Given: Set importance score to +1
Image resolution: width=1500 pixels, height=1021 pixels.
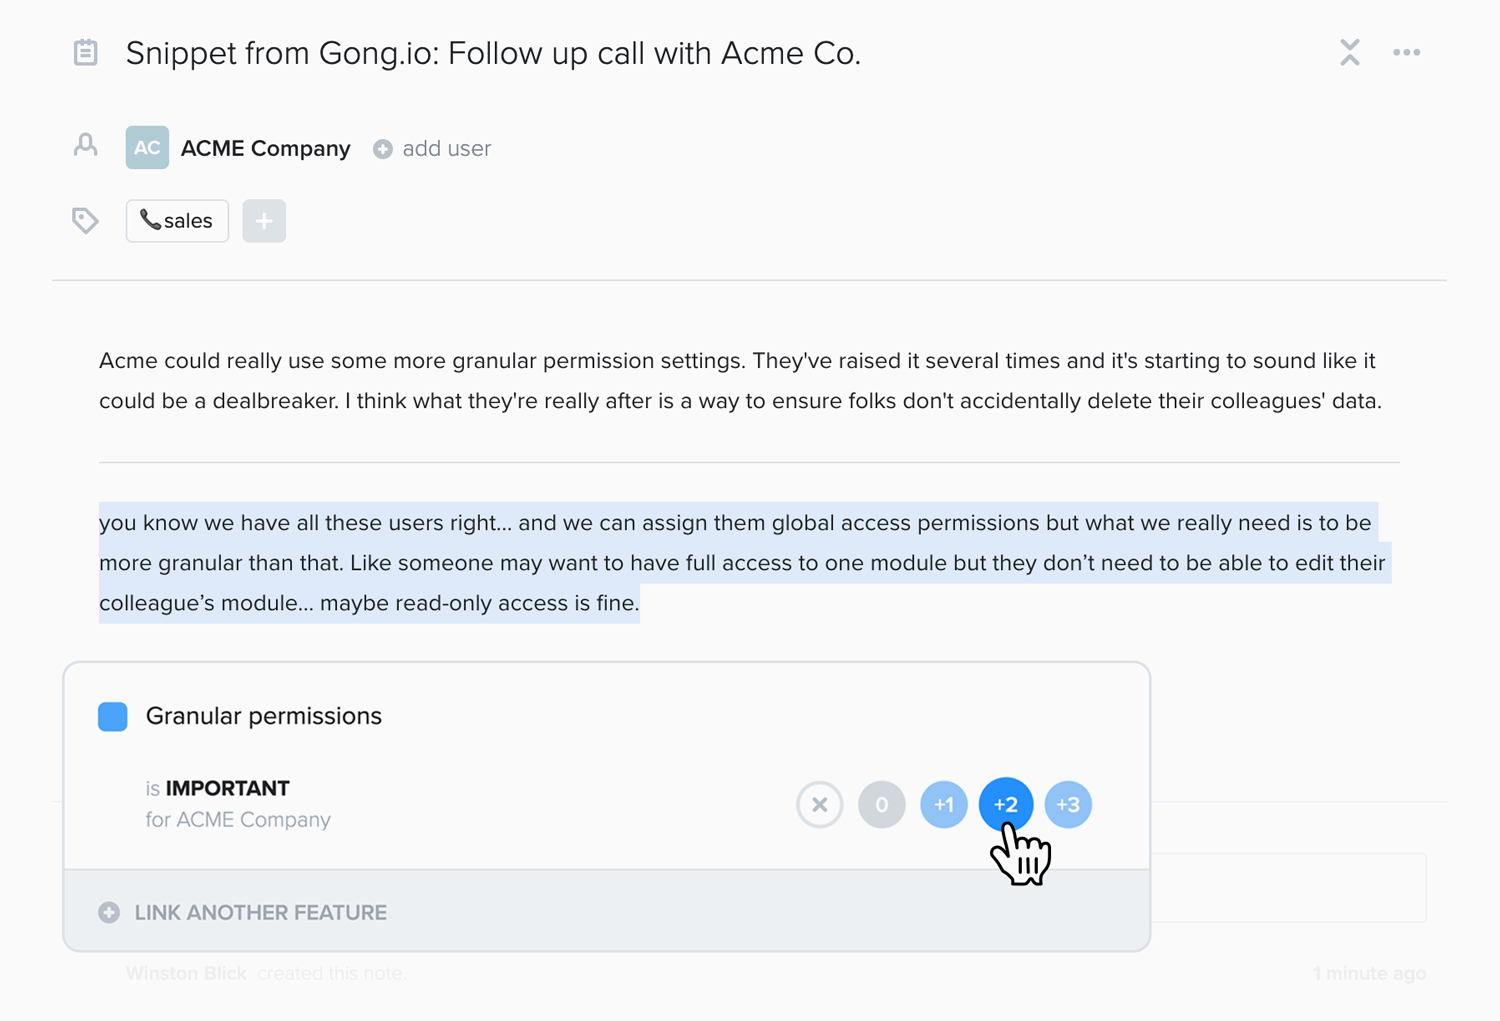Looking at the screenshot, I should pos(943,804).
